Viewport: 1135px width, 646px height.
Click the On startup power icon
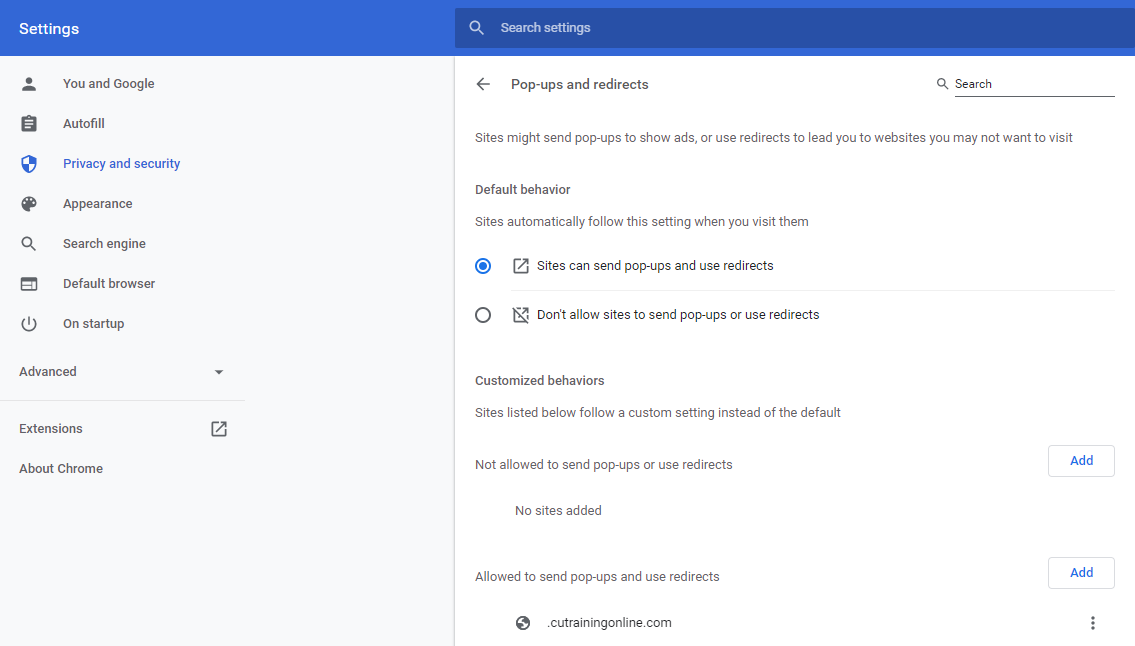click(x=29, y=324)
